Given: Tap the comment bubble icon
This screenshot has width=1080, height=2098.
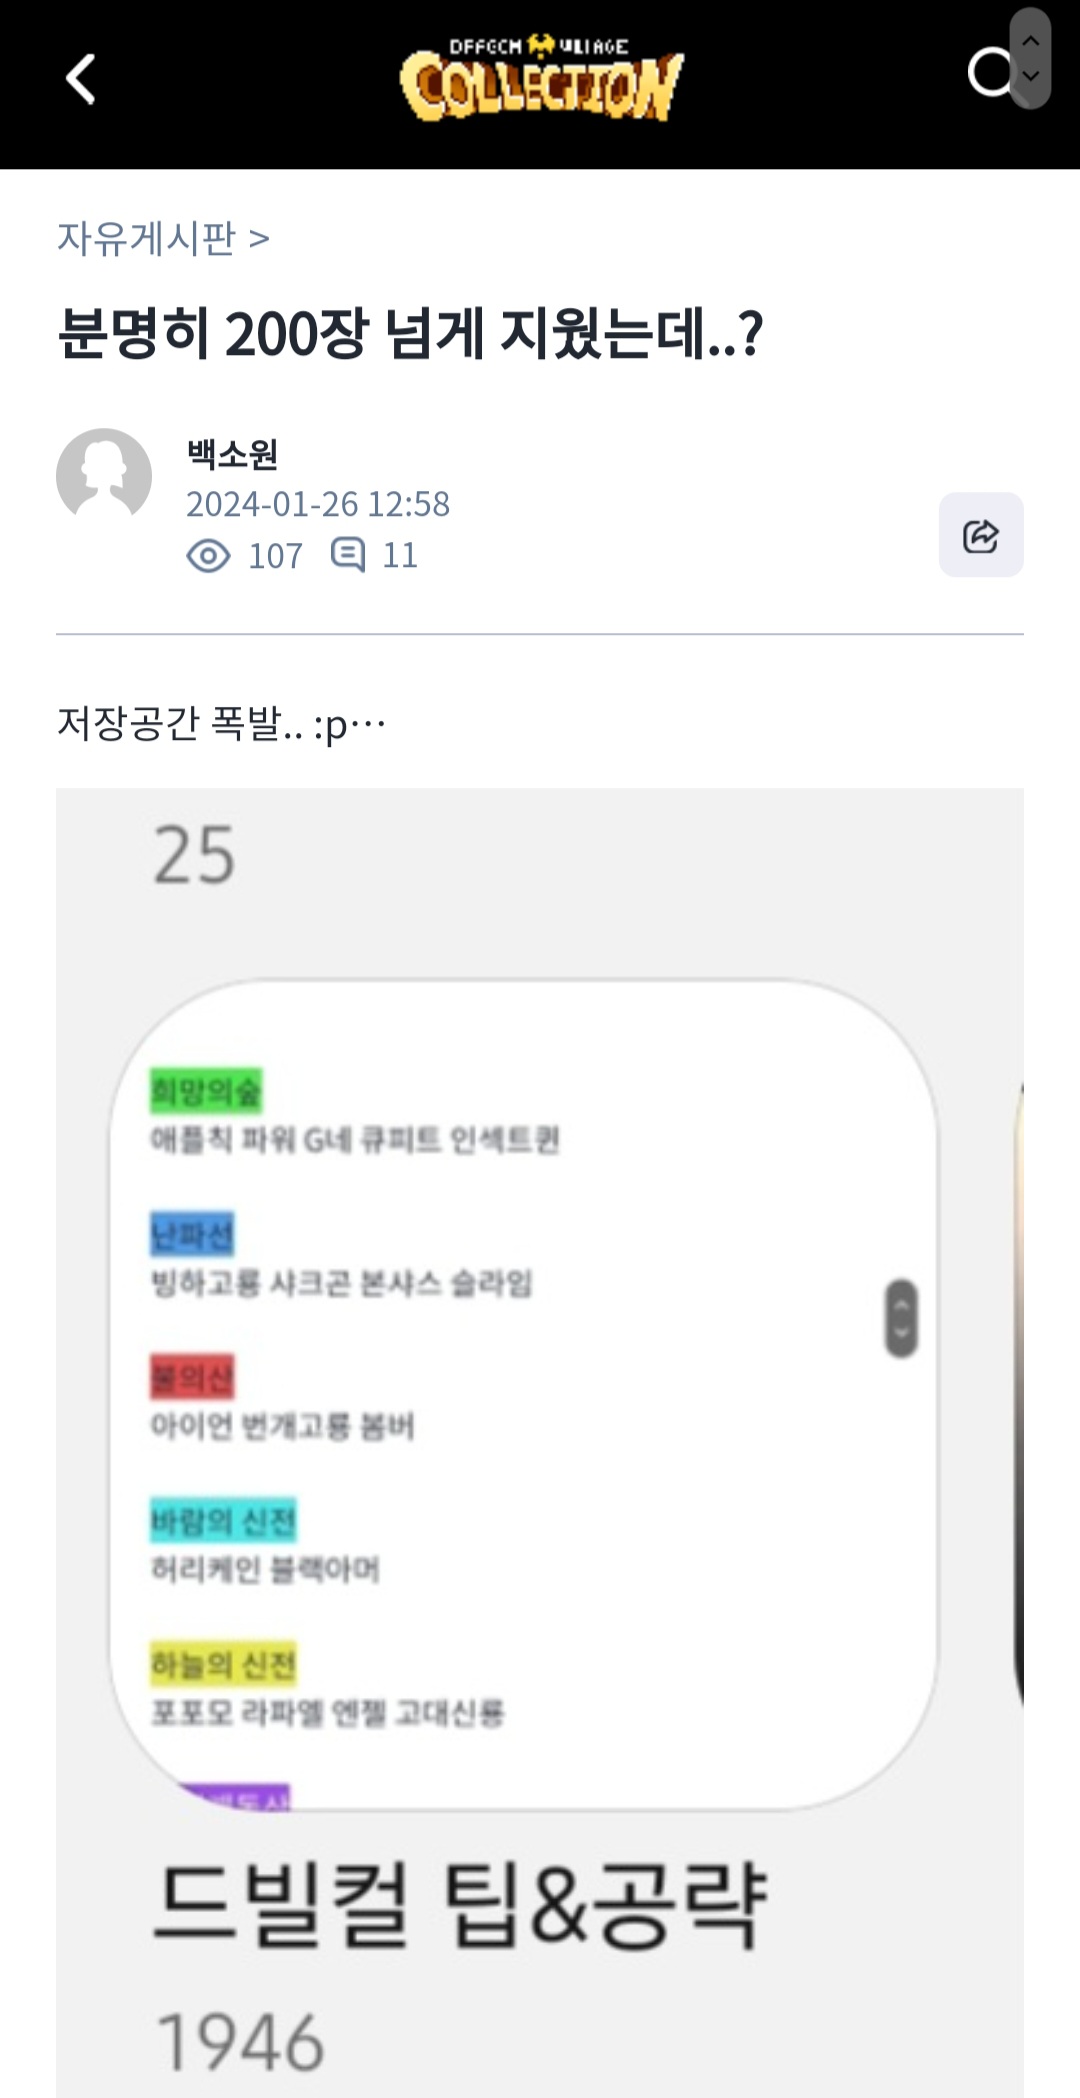Looking at the screenshot, I should (348, 554).
